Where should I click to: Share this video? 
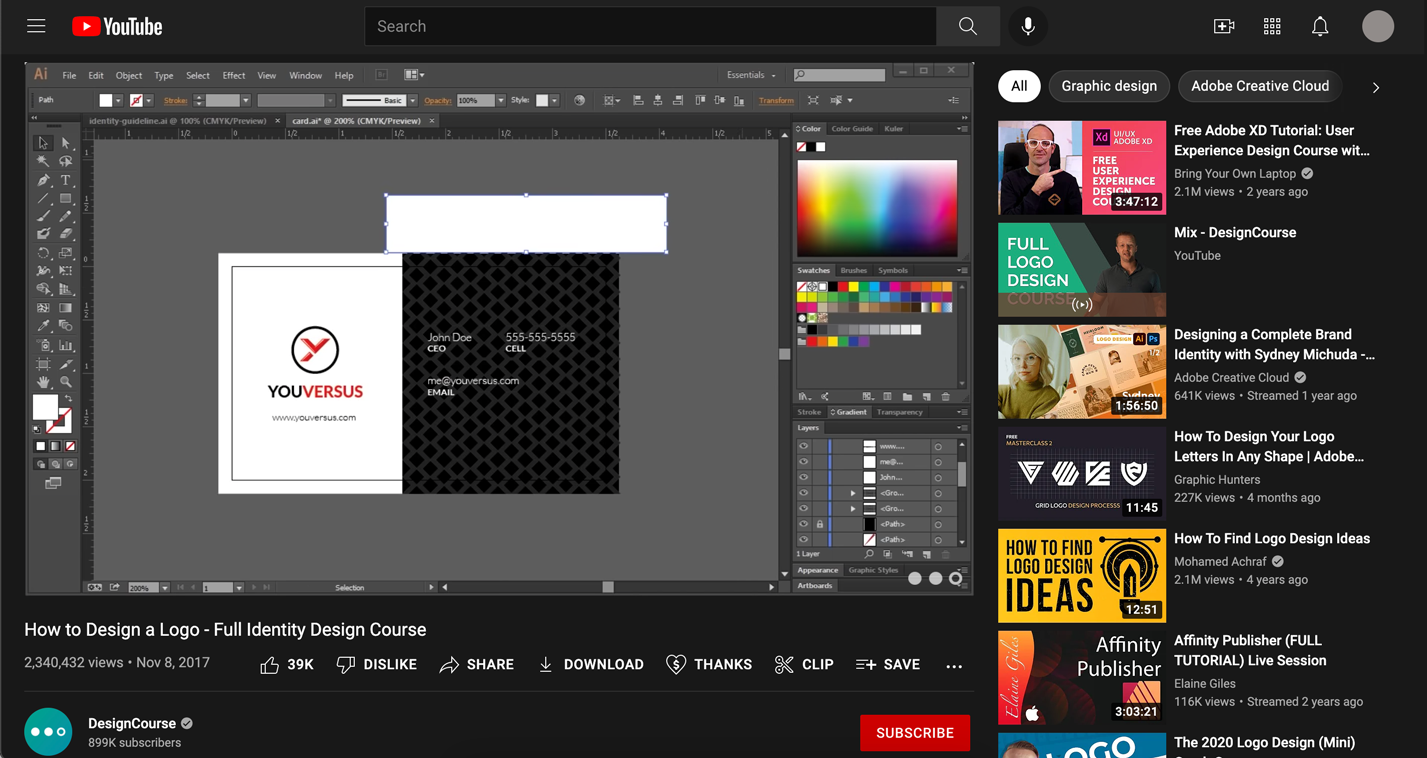click(x=477, y=665)
